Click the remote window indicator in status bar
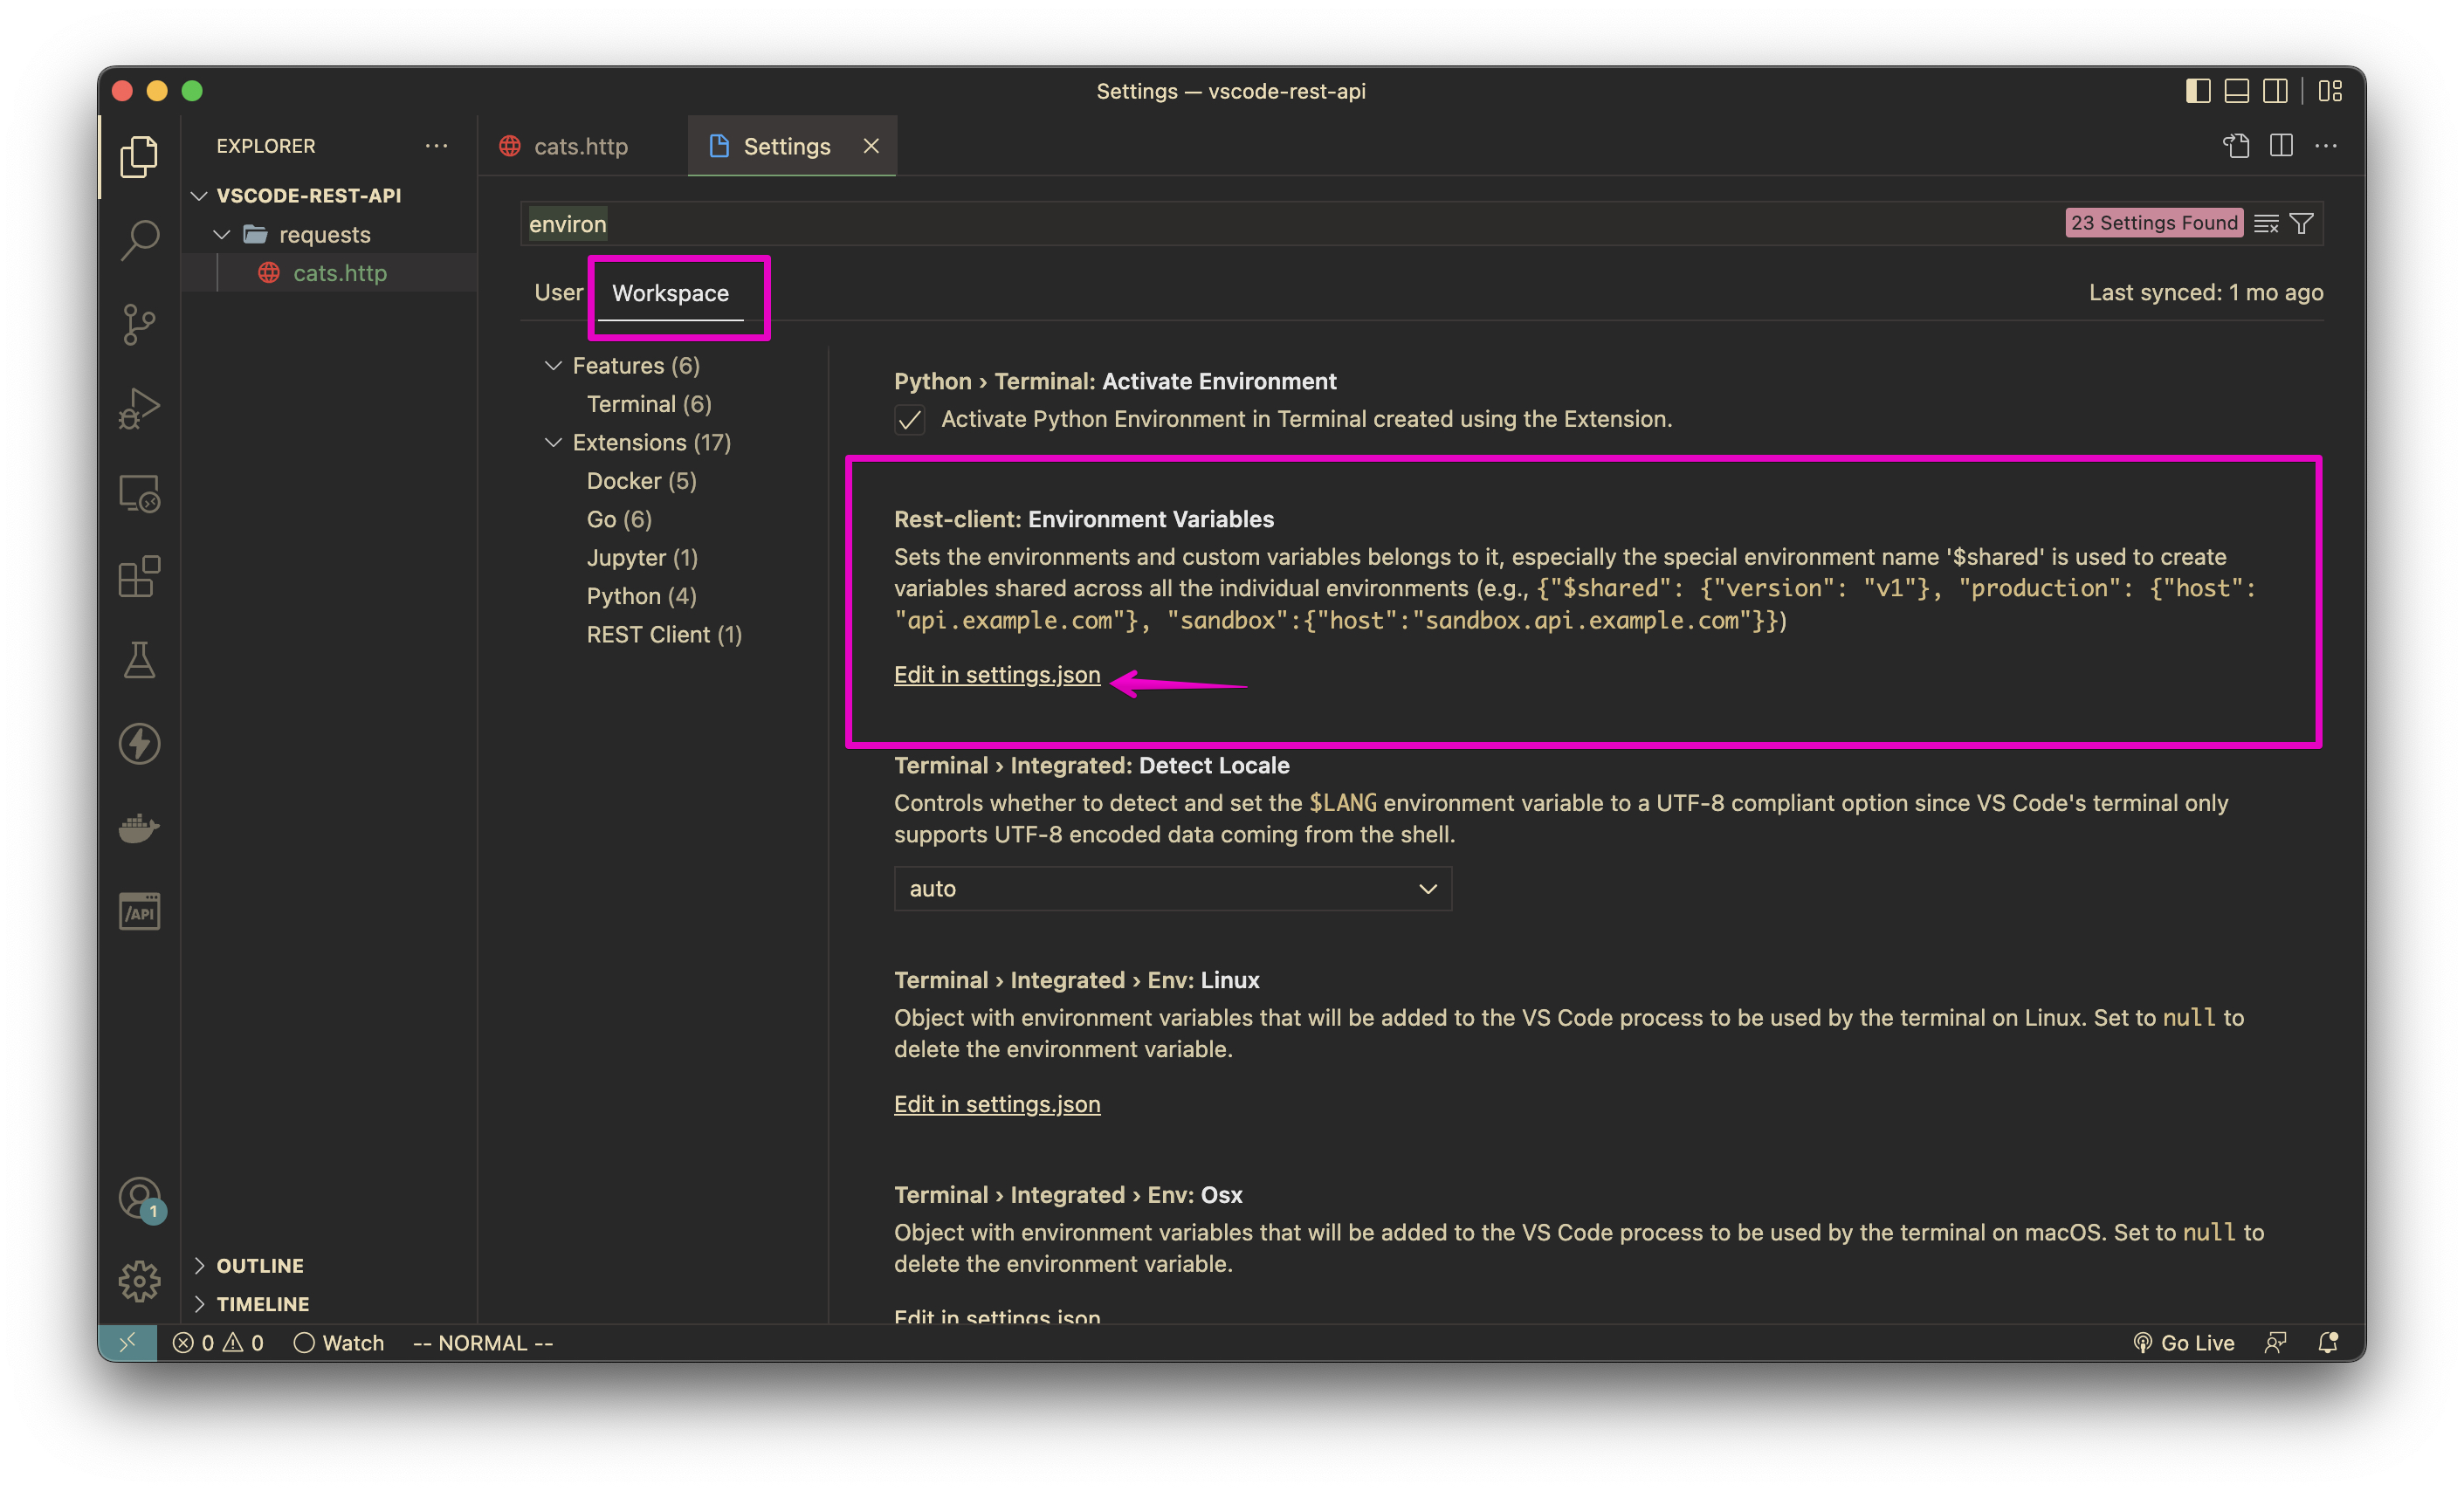 coord(128,1343)
